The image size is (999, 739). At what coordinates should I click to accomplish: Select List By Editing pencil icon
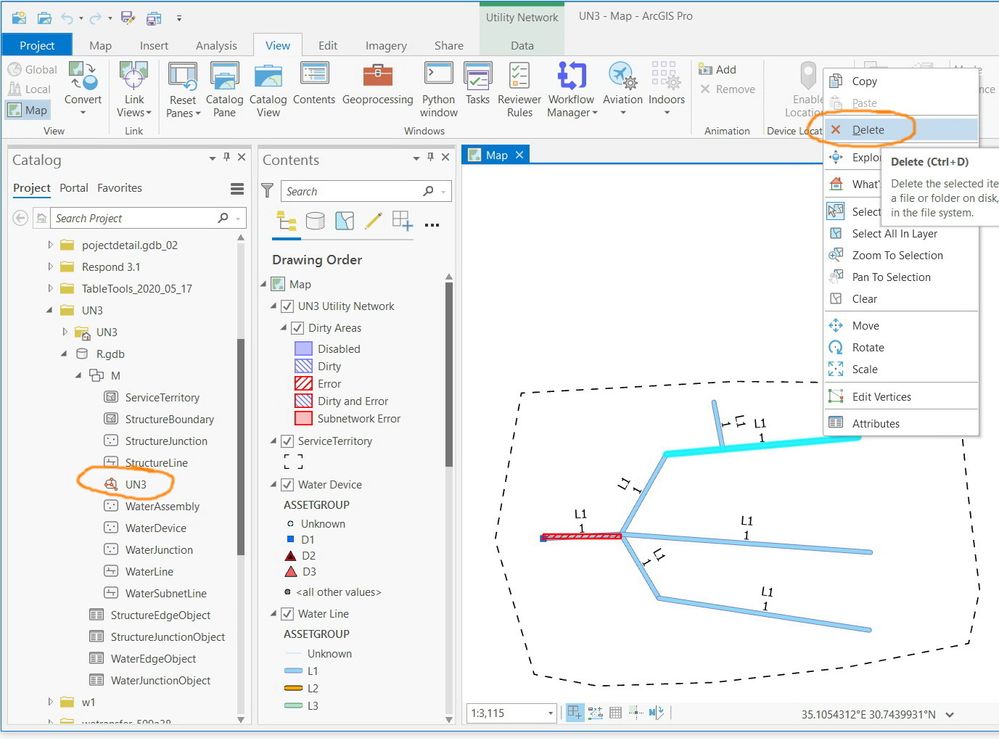click(x=373, y=221)
